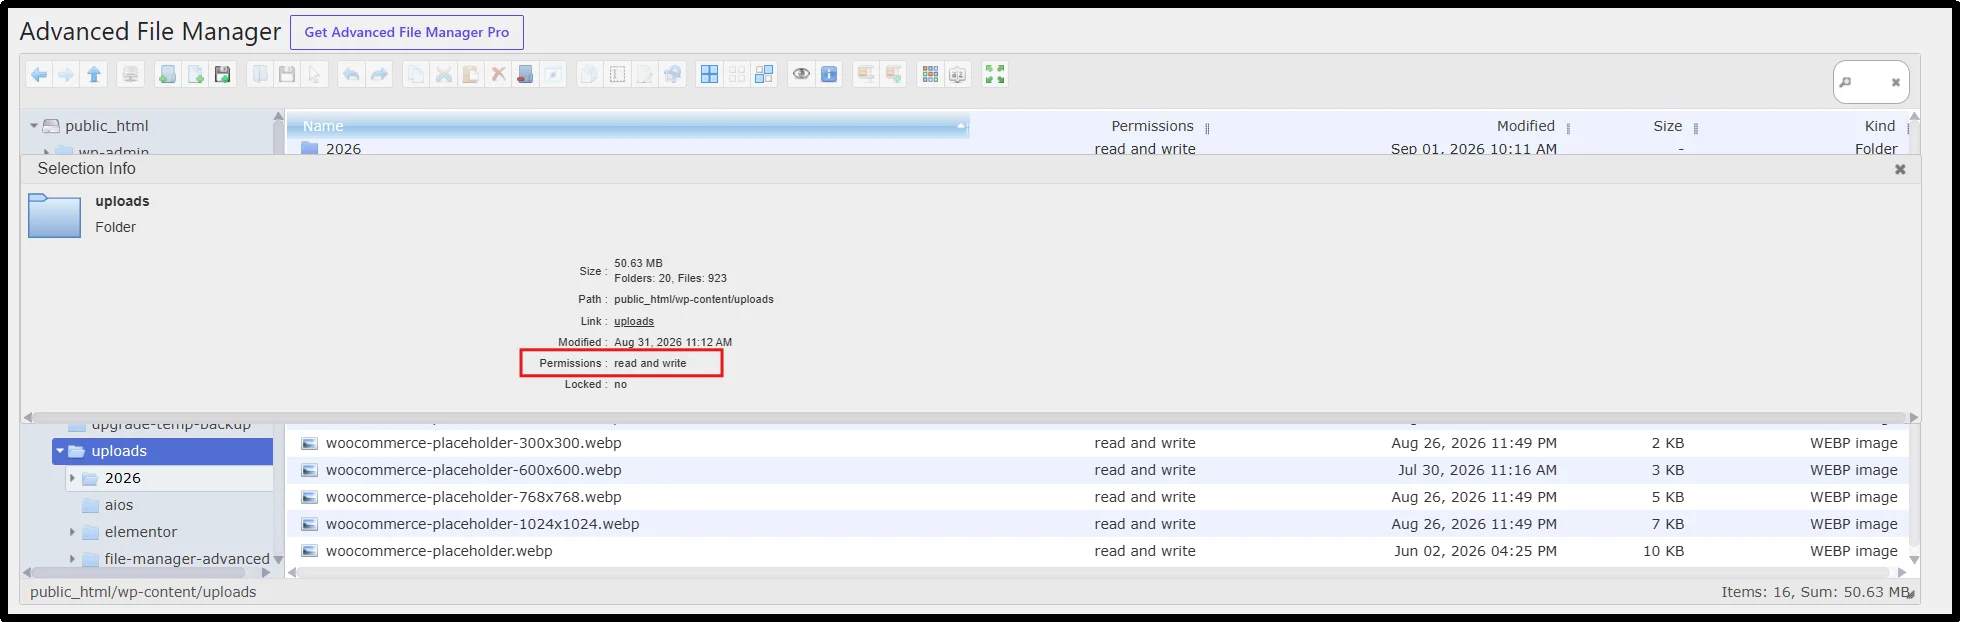Click the empty folder toolbar icon
Image resolution: width=1961 pixels, height=622 pixels.
pyautogui.click(x=525, y=74)
